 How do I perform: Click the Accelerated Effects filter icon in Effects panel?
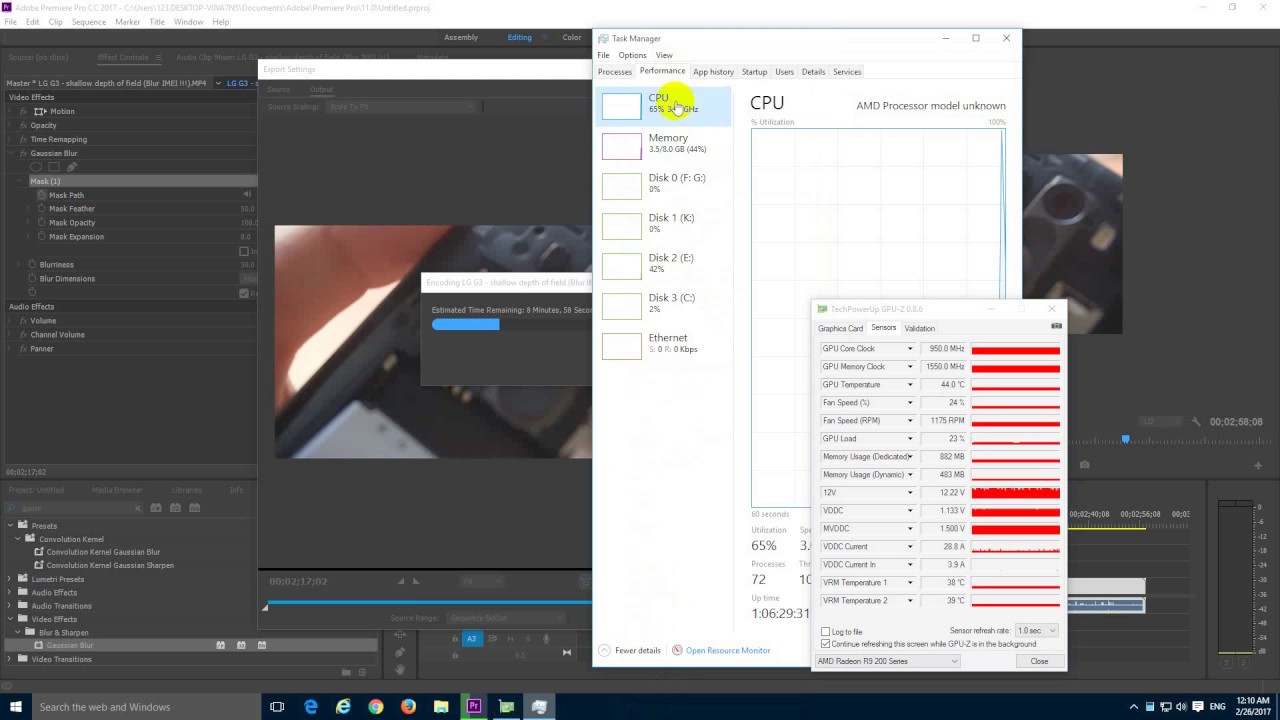click(x=156, y=508)
